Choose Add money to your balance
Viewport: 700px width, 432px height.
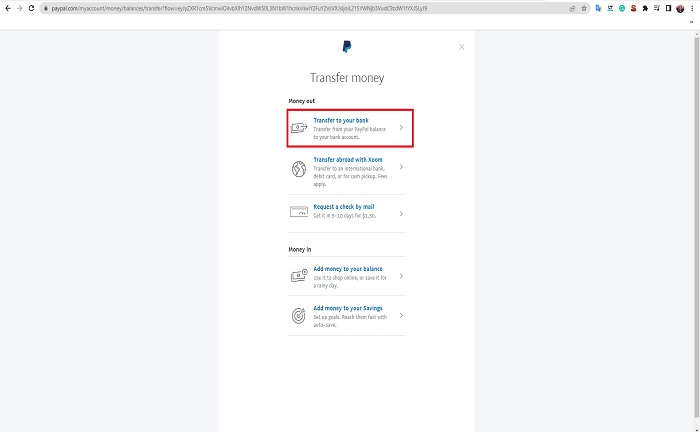coord(348,269)
